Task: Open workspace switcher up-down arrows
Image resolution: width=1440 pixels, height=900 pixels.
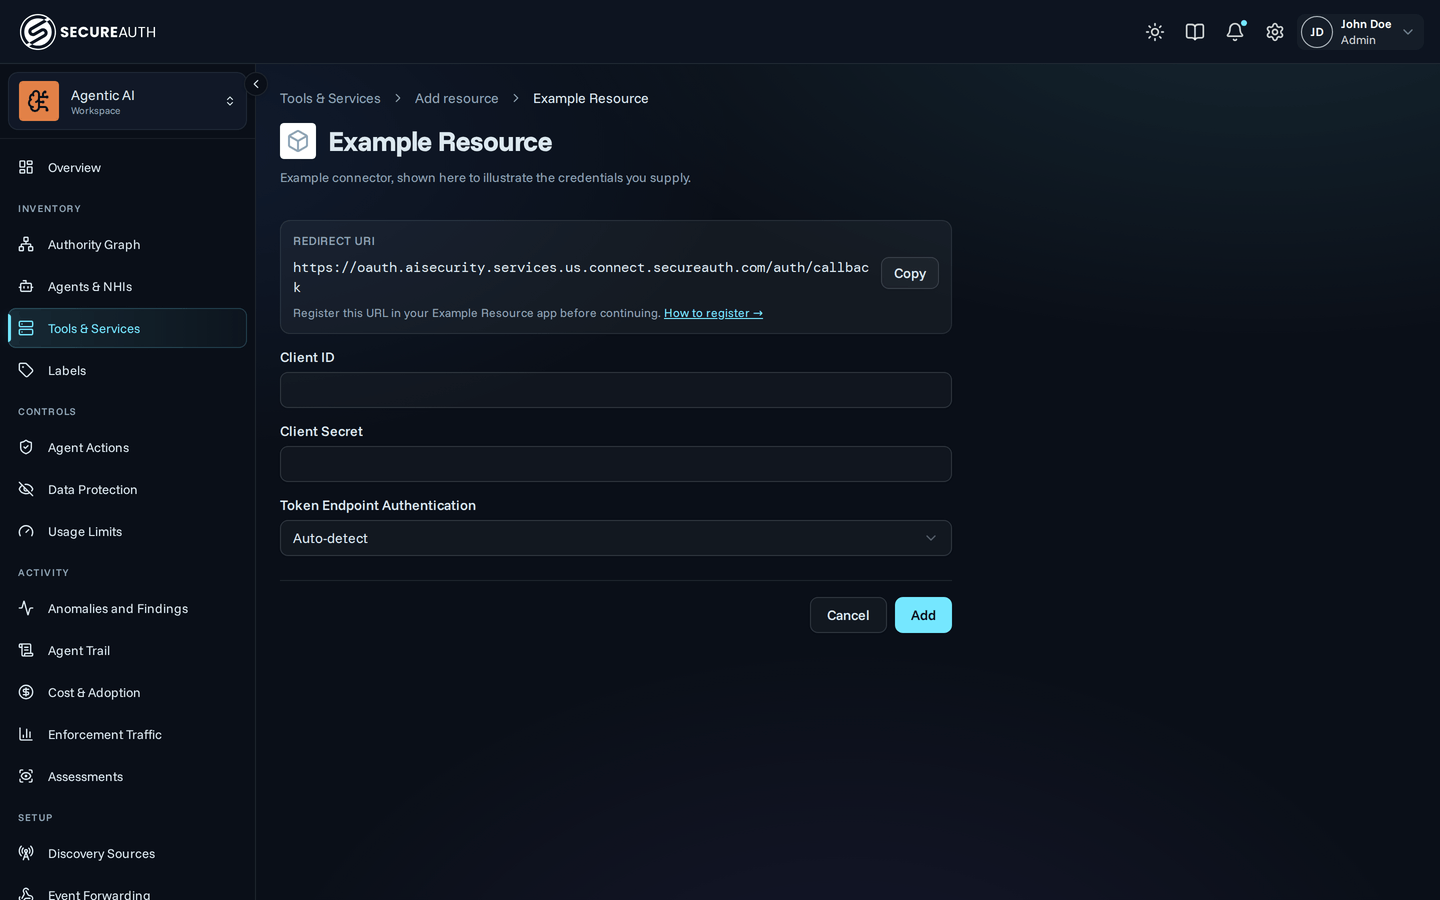Action: (230, 101)
